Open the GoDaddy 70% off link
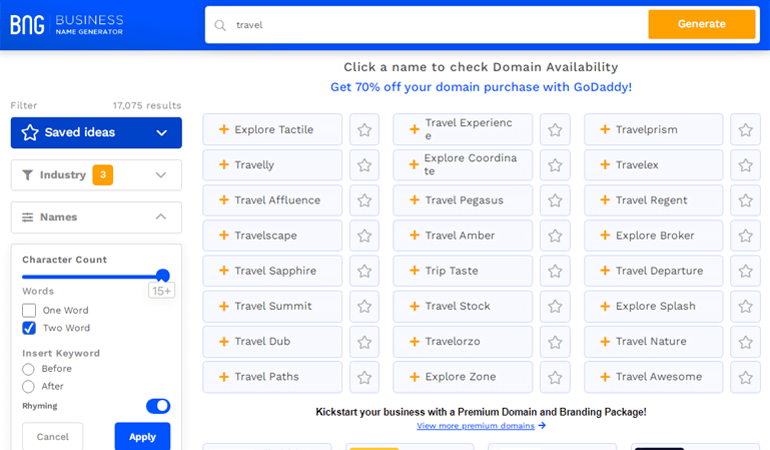Image resolution: width=770 pixels, height=450 pixels. tap(481, 87)
